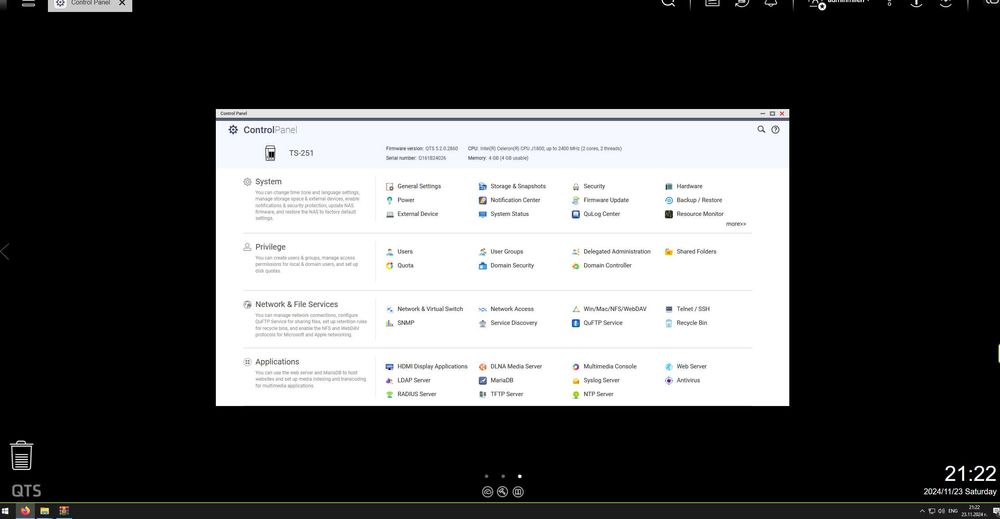
Task: Open QTS search in top bar
Action: [x=668, y=3]
